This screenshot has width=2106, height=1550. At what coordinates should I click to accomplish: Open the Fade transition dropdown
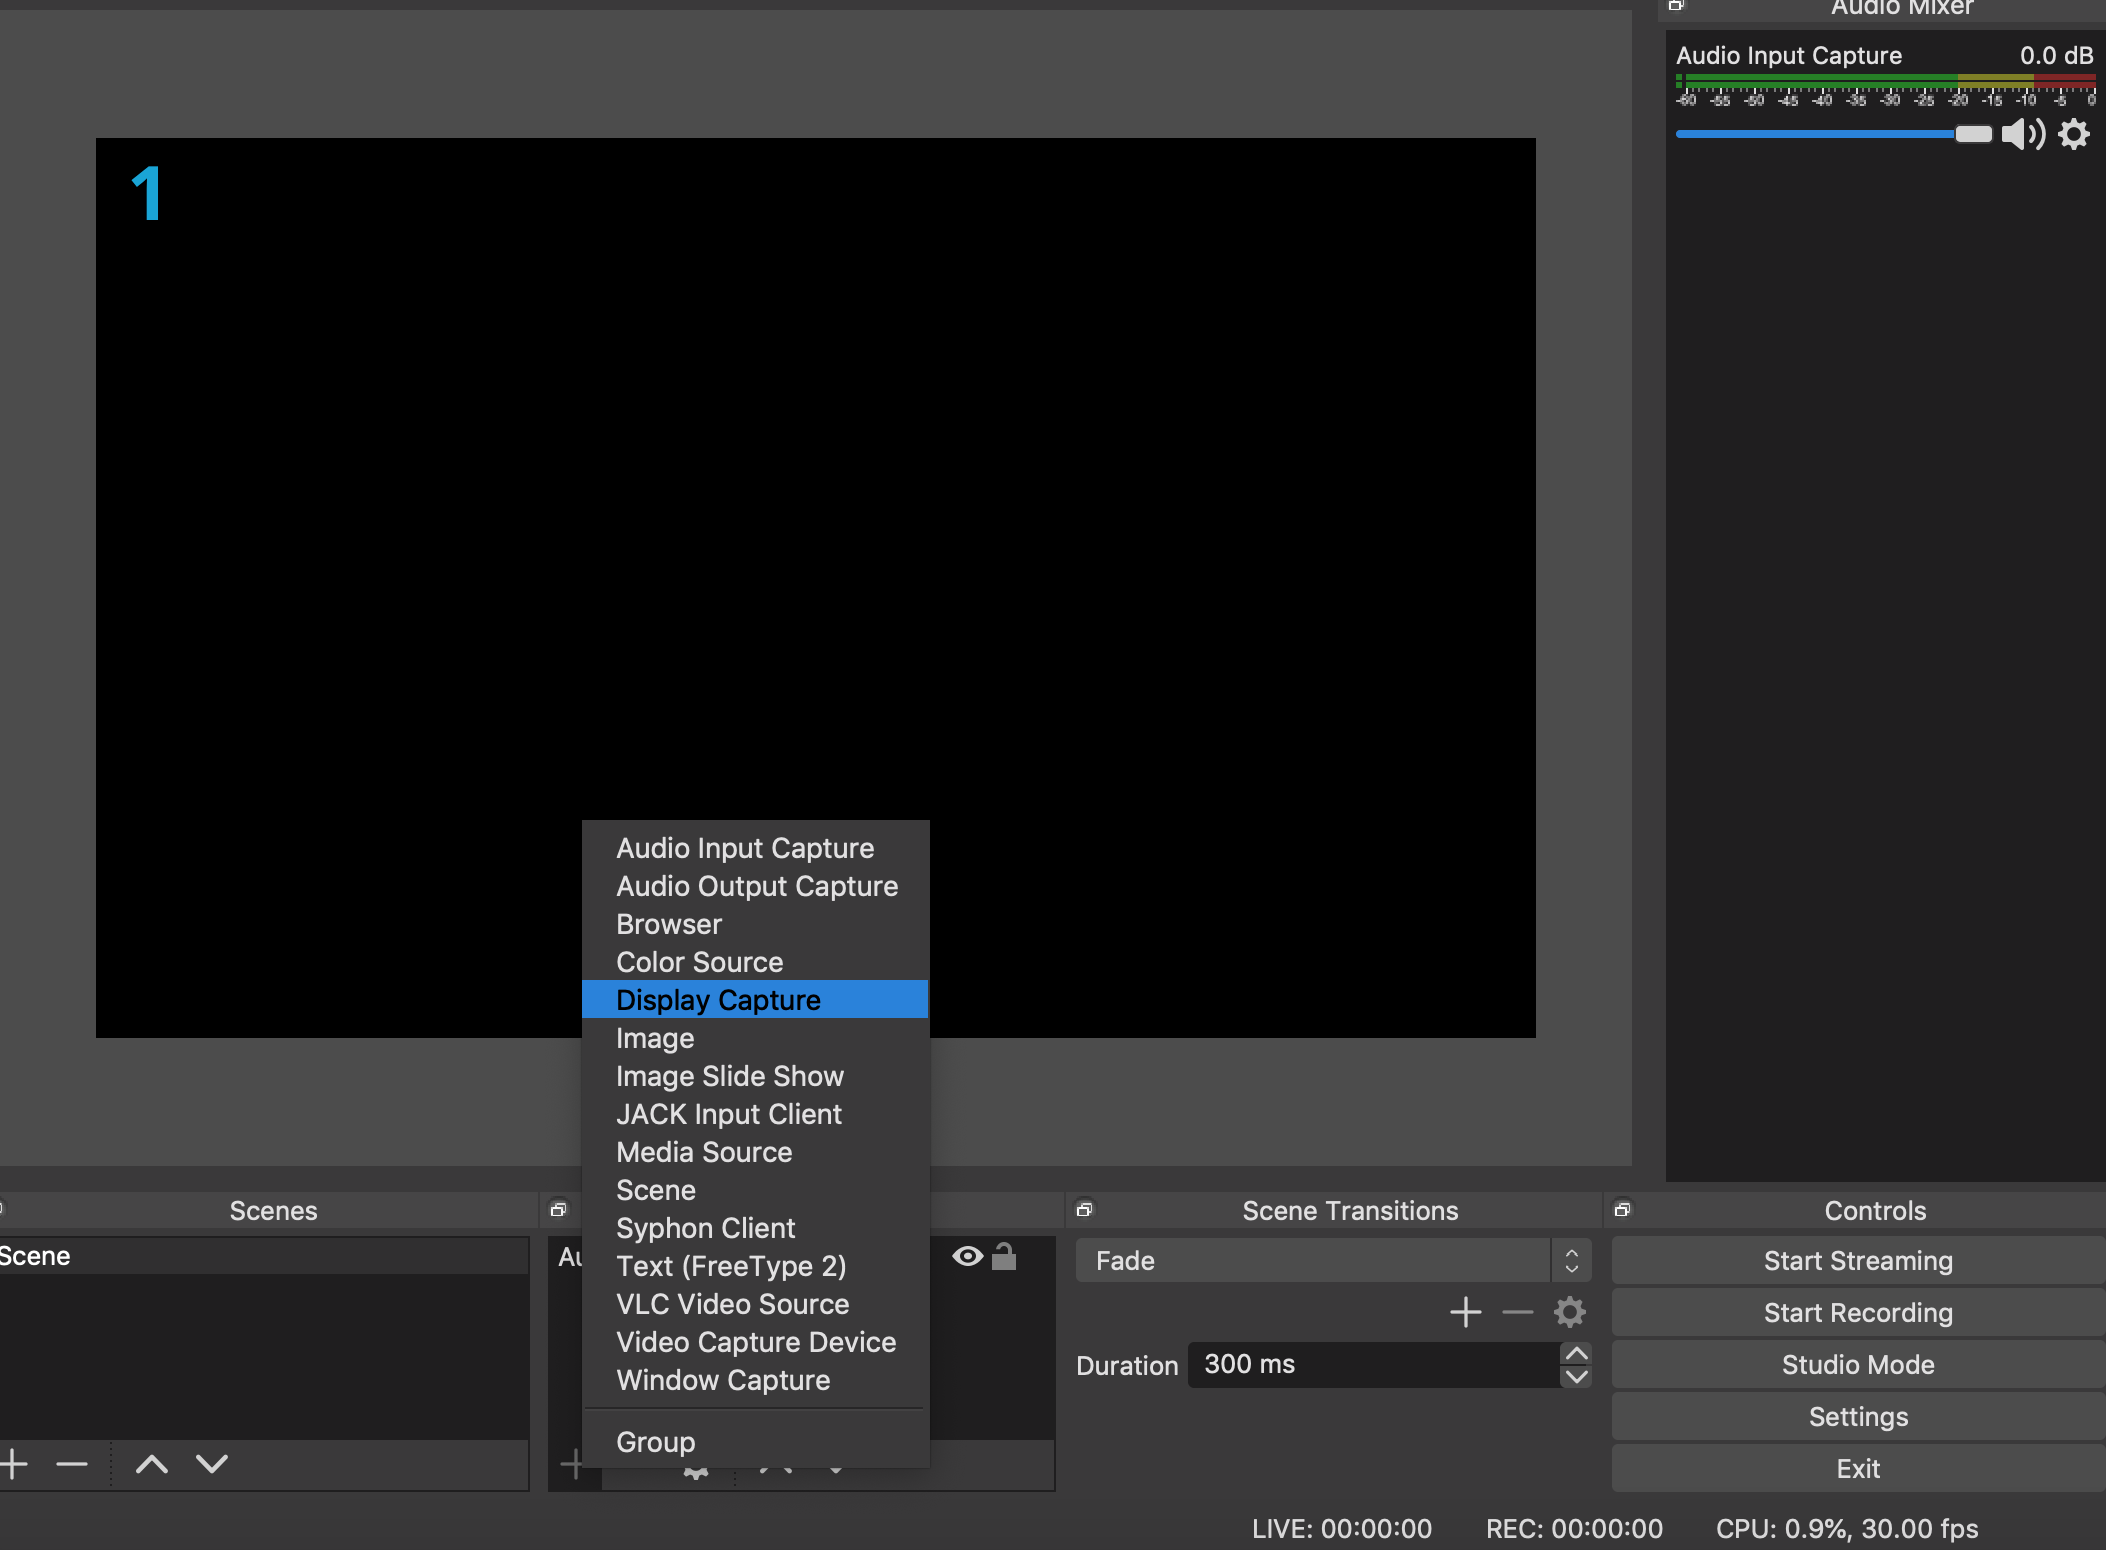[x=1332, y=1260]
